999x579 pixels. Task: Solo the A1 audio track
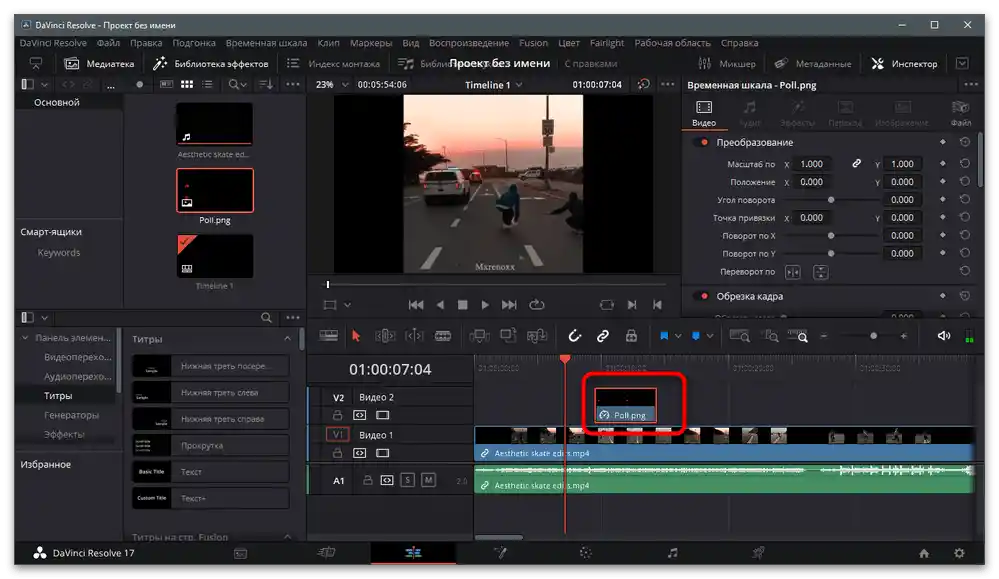[x=408, y=480]
